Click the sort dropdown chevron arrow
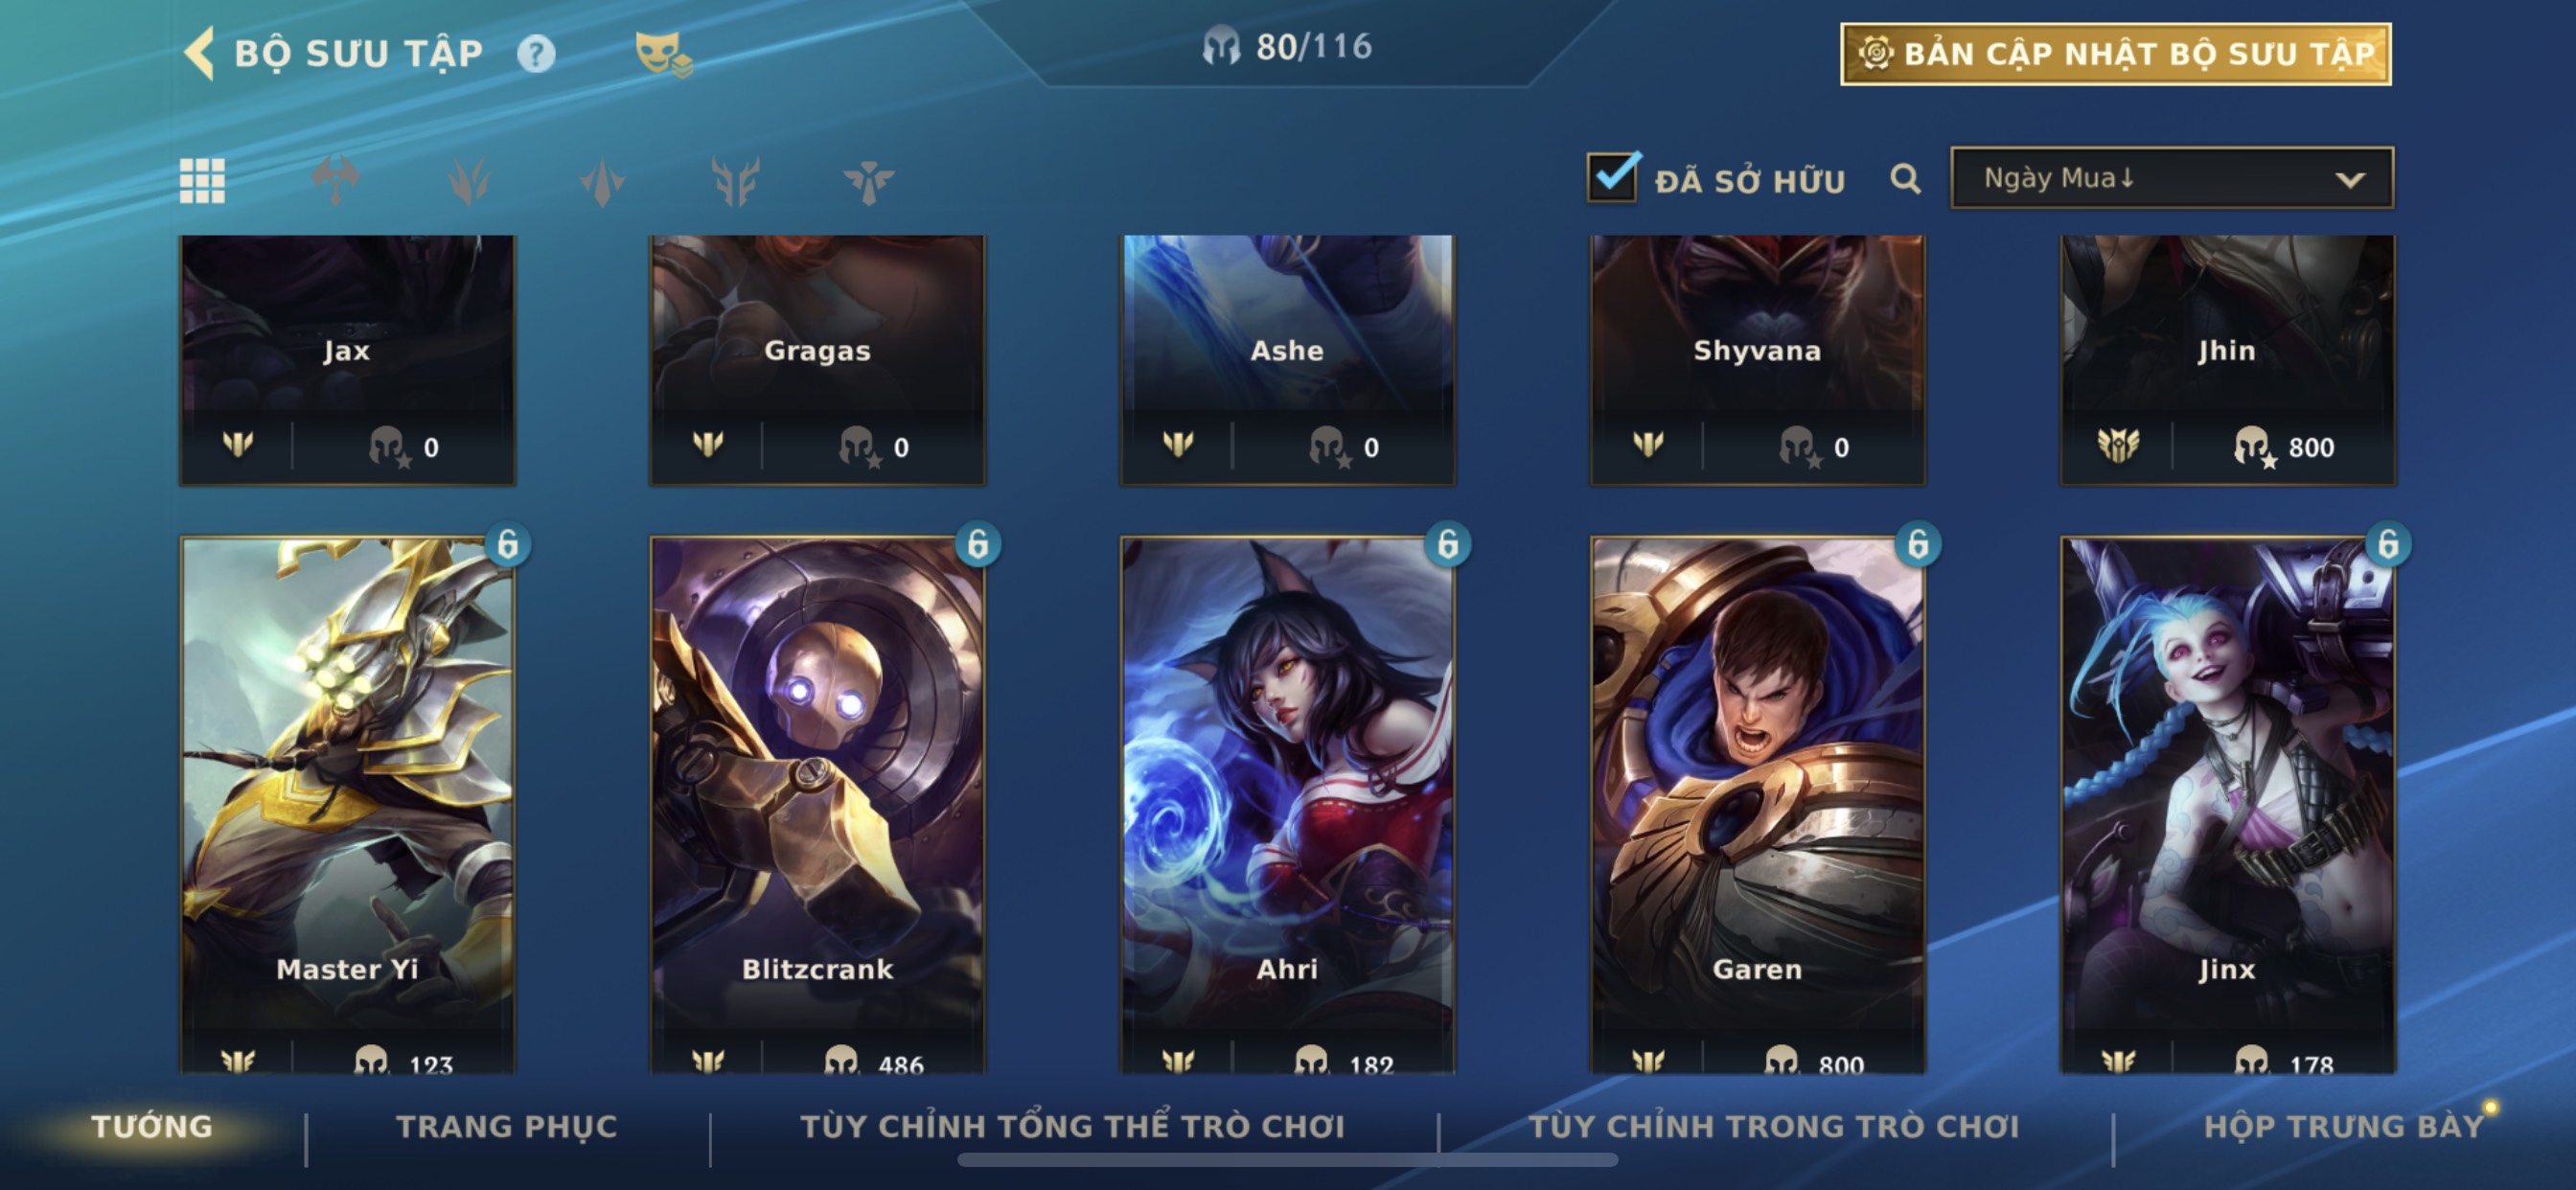 pyautogui.click(x=2350, y=180)
